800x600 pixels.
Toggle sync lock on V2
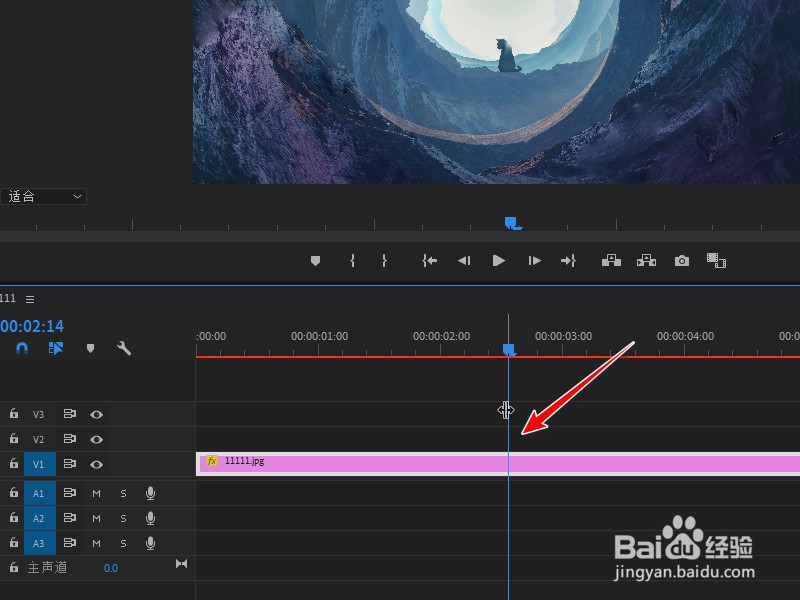pyautogui.click(x=70, y=439)
